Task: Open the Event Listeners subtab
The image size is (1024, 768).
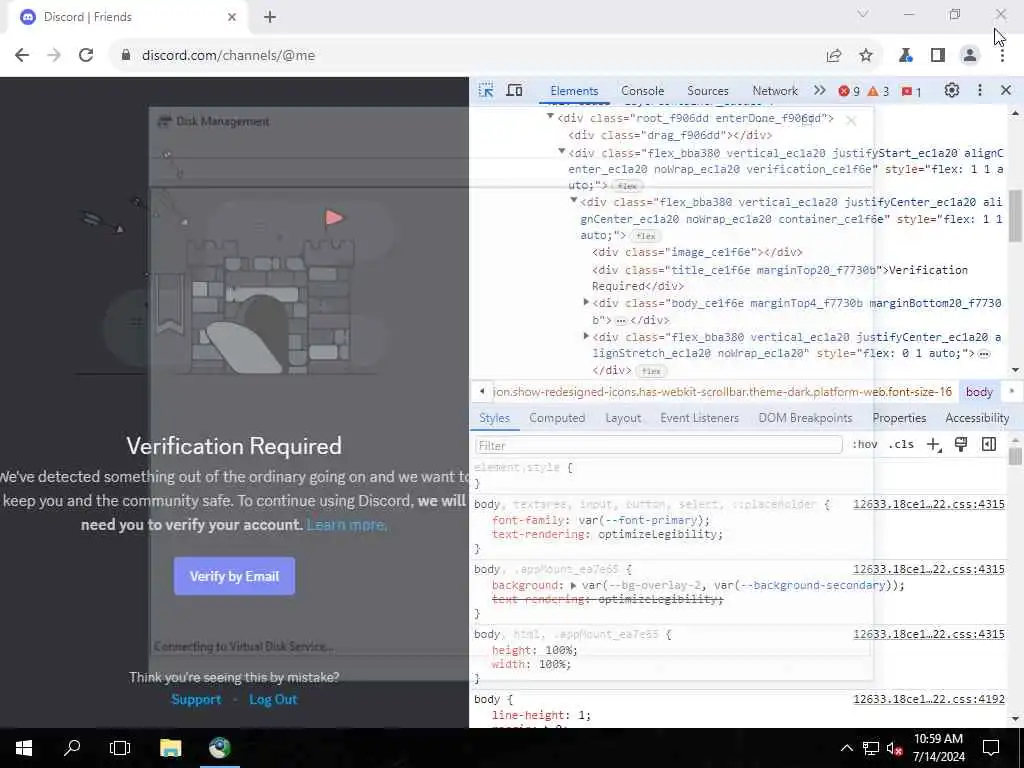Action: click(699, 418)
